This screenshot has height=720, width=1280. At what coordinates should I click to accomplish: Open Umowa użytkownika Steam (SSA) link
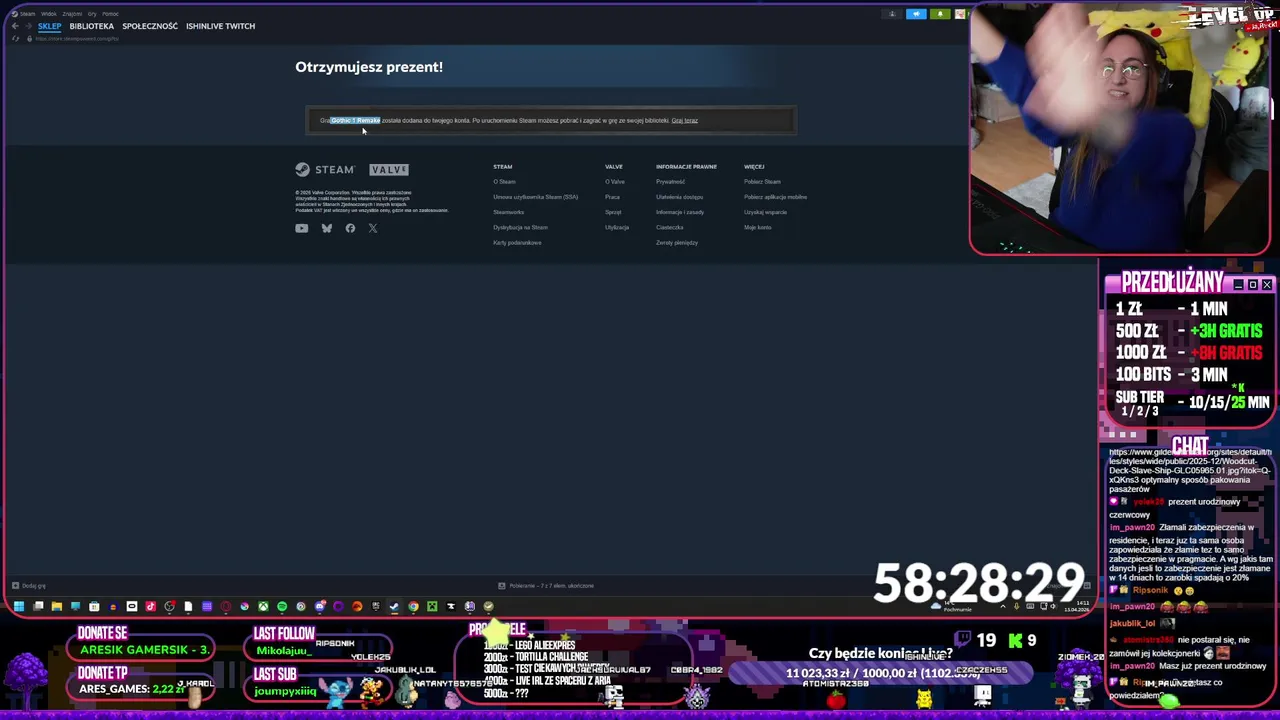pos(535,197)
